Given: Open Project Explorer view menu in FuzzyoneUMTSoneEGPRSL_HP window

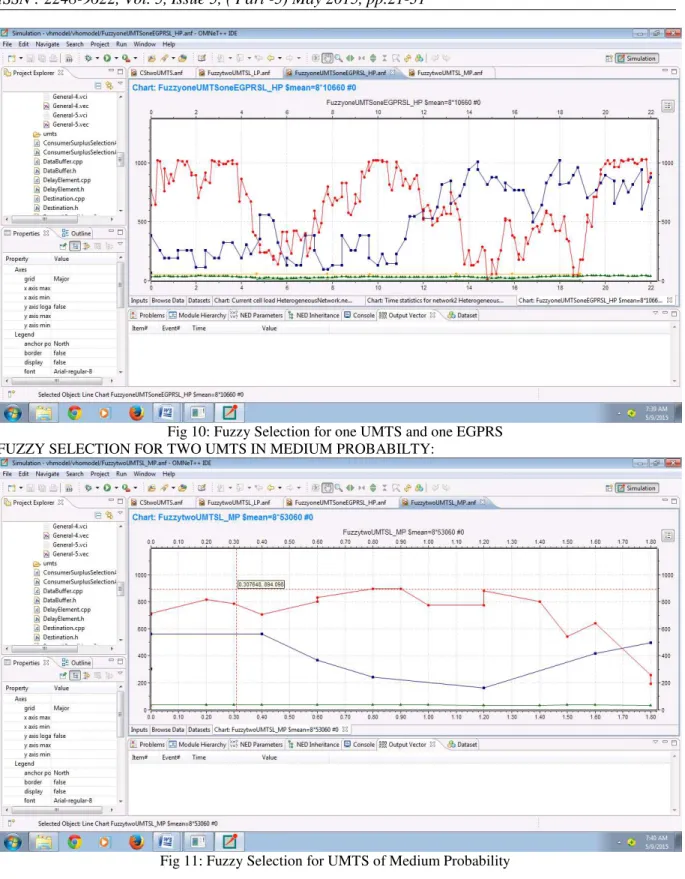Looking at the screenshot, I should 120,84.
